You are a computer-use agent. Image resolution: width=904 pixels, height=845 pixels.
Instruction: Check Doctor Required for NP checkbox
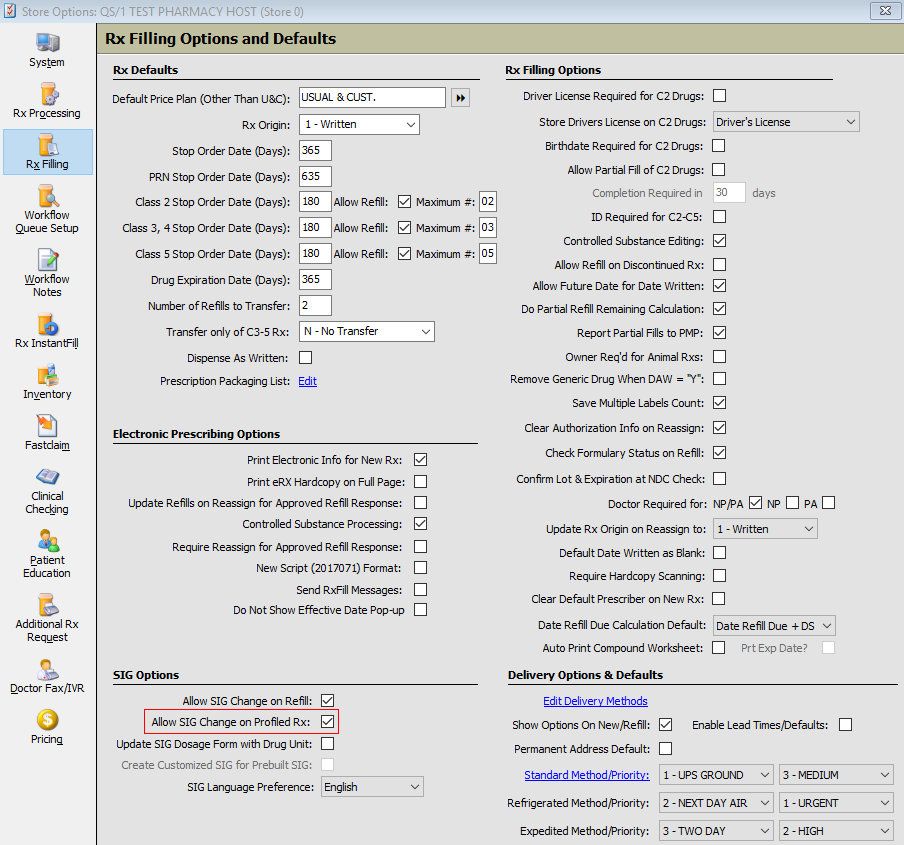pyautogui.click(x=793, y=503)
